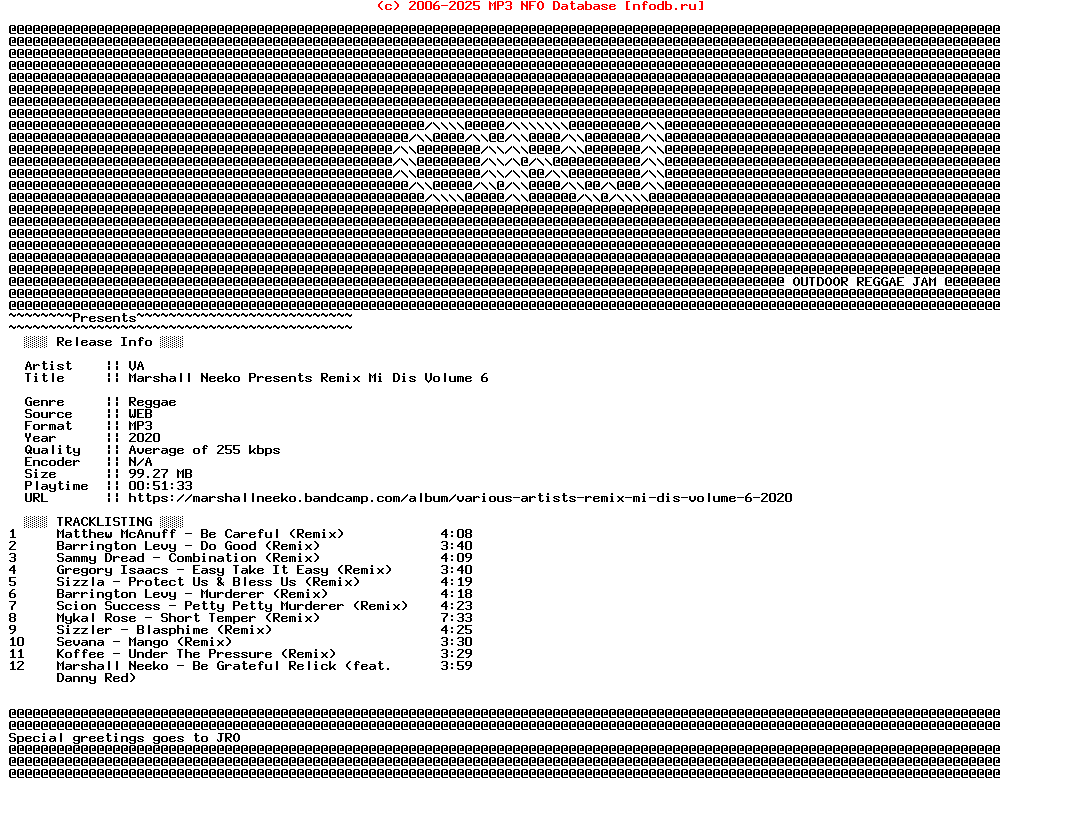
Task: Click track number 12
Action: point(17,666)
